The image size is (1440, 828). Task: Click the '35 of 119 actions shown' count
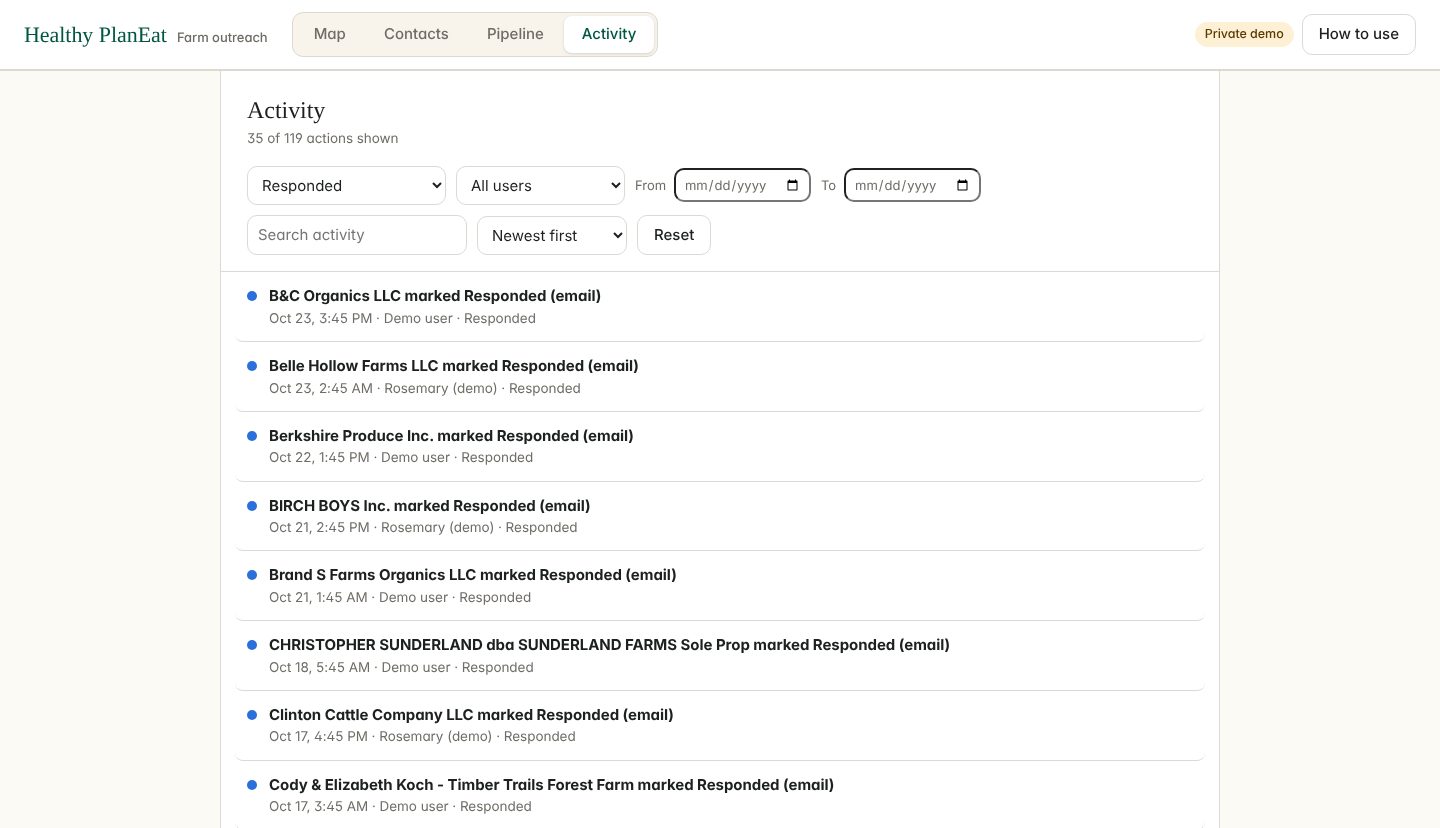pyautogui.click(x=323, y=138)
